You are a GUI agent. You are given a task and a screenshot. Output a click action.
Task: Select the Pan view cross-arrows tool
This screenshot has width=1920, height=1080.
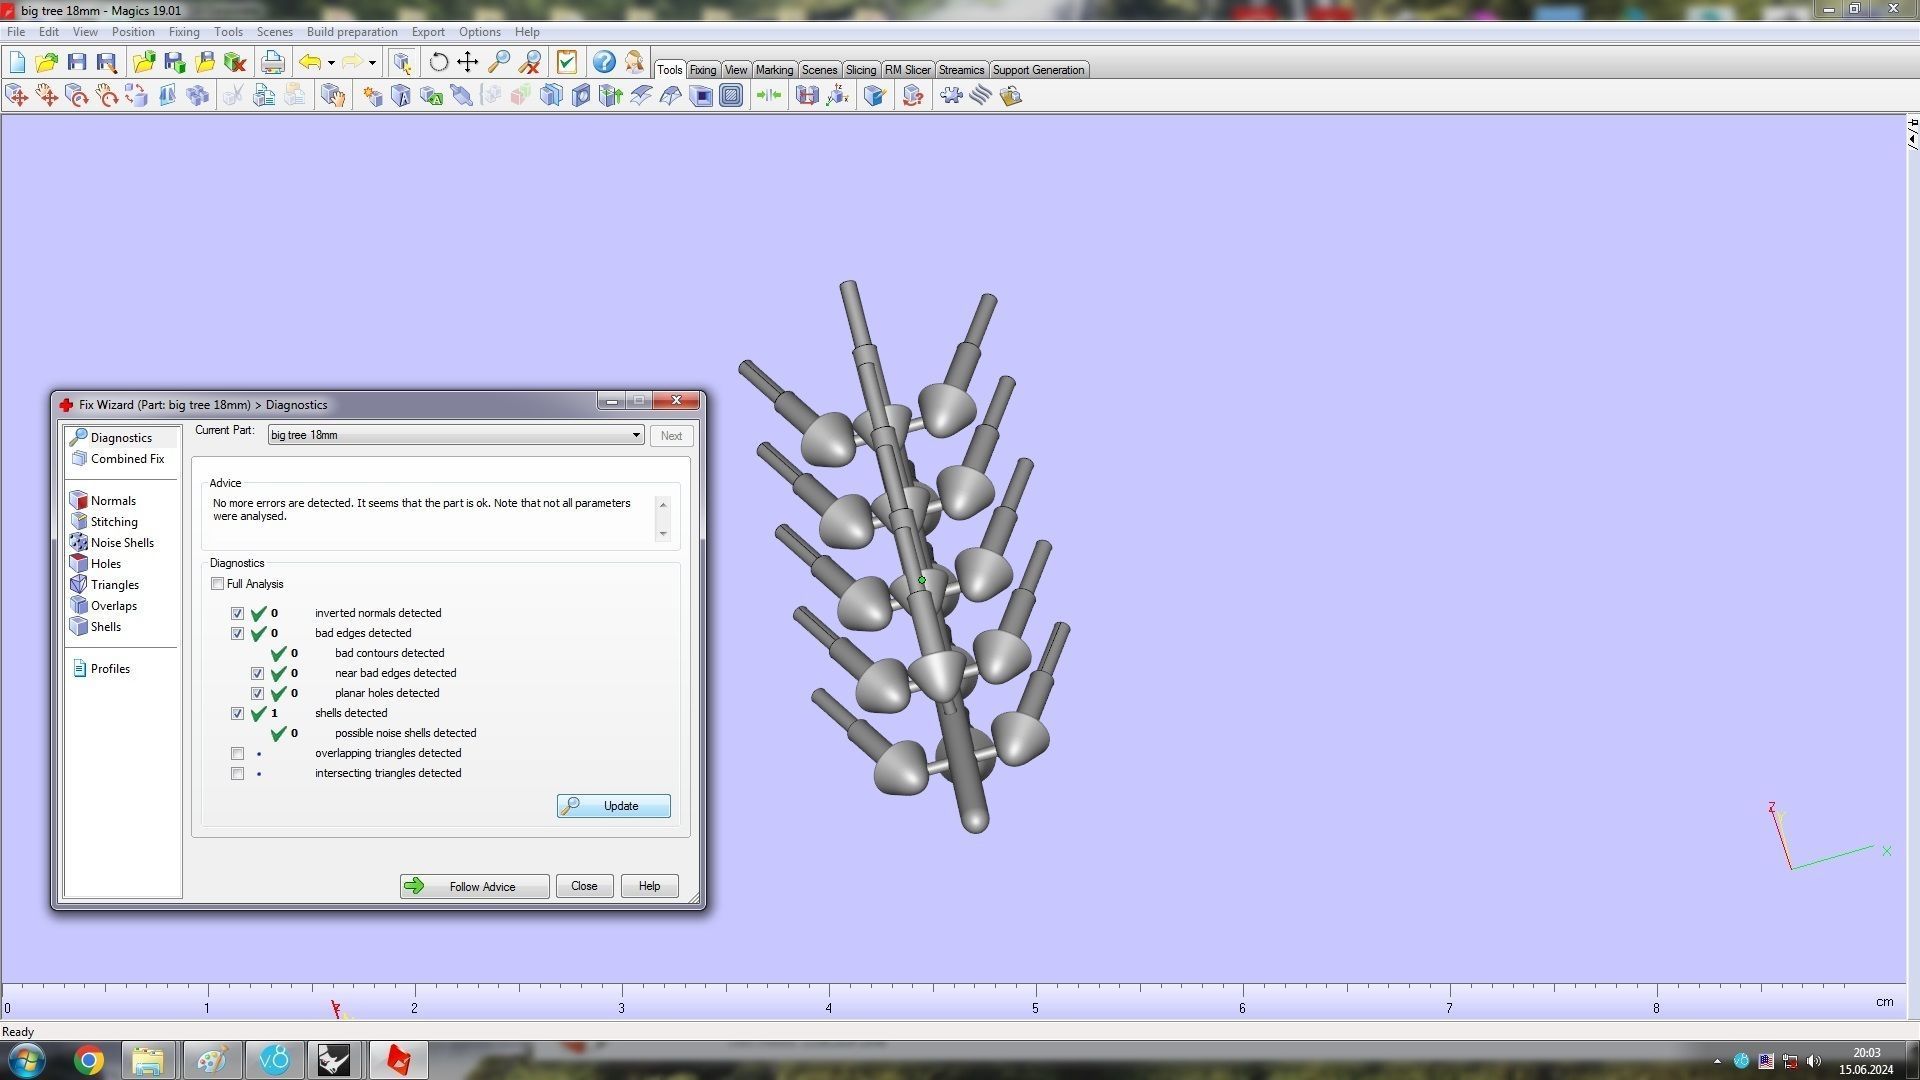point(467,62)
